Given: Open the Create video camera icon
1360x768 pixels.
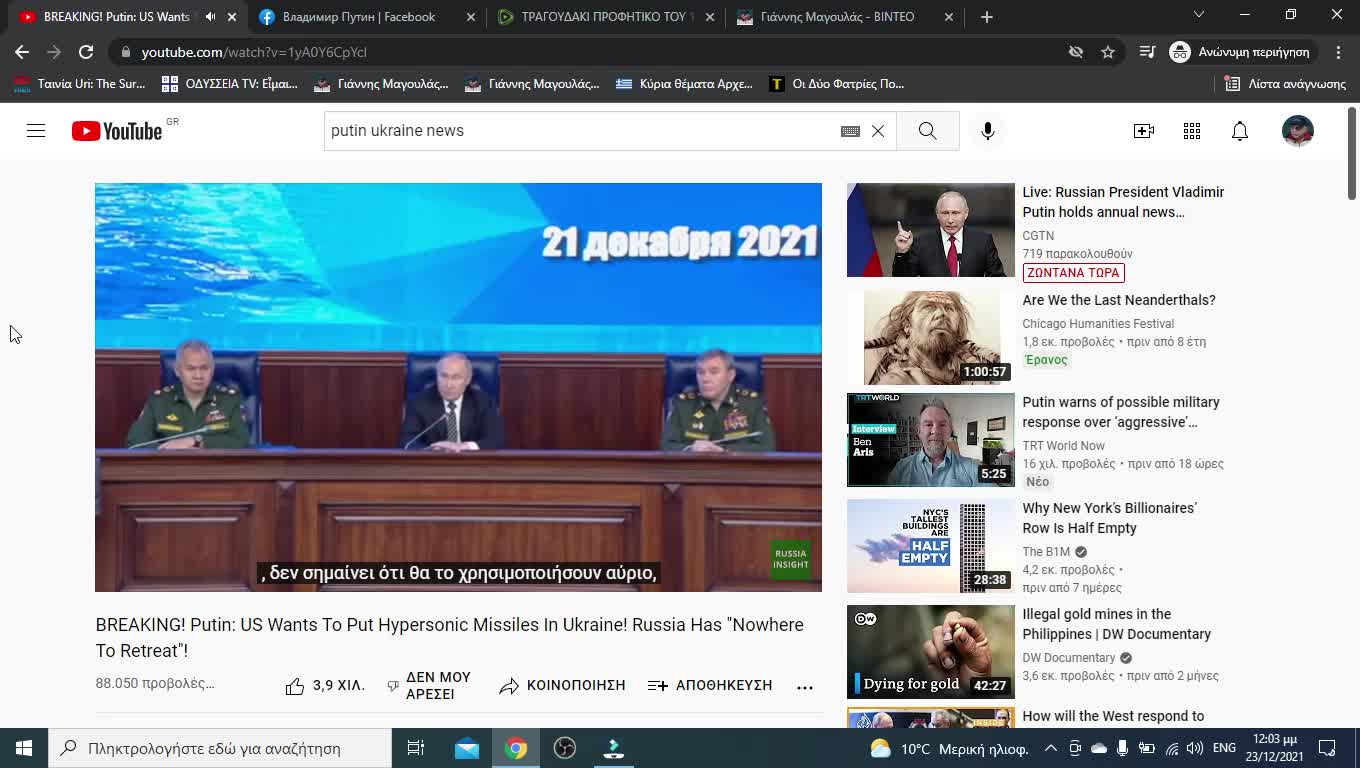Looking at the screenshot, I should pyautogui.click(x=1144, y=131).
